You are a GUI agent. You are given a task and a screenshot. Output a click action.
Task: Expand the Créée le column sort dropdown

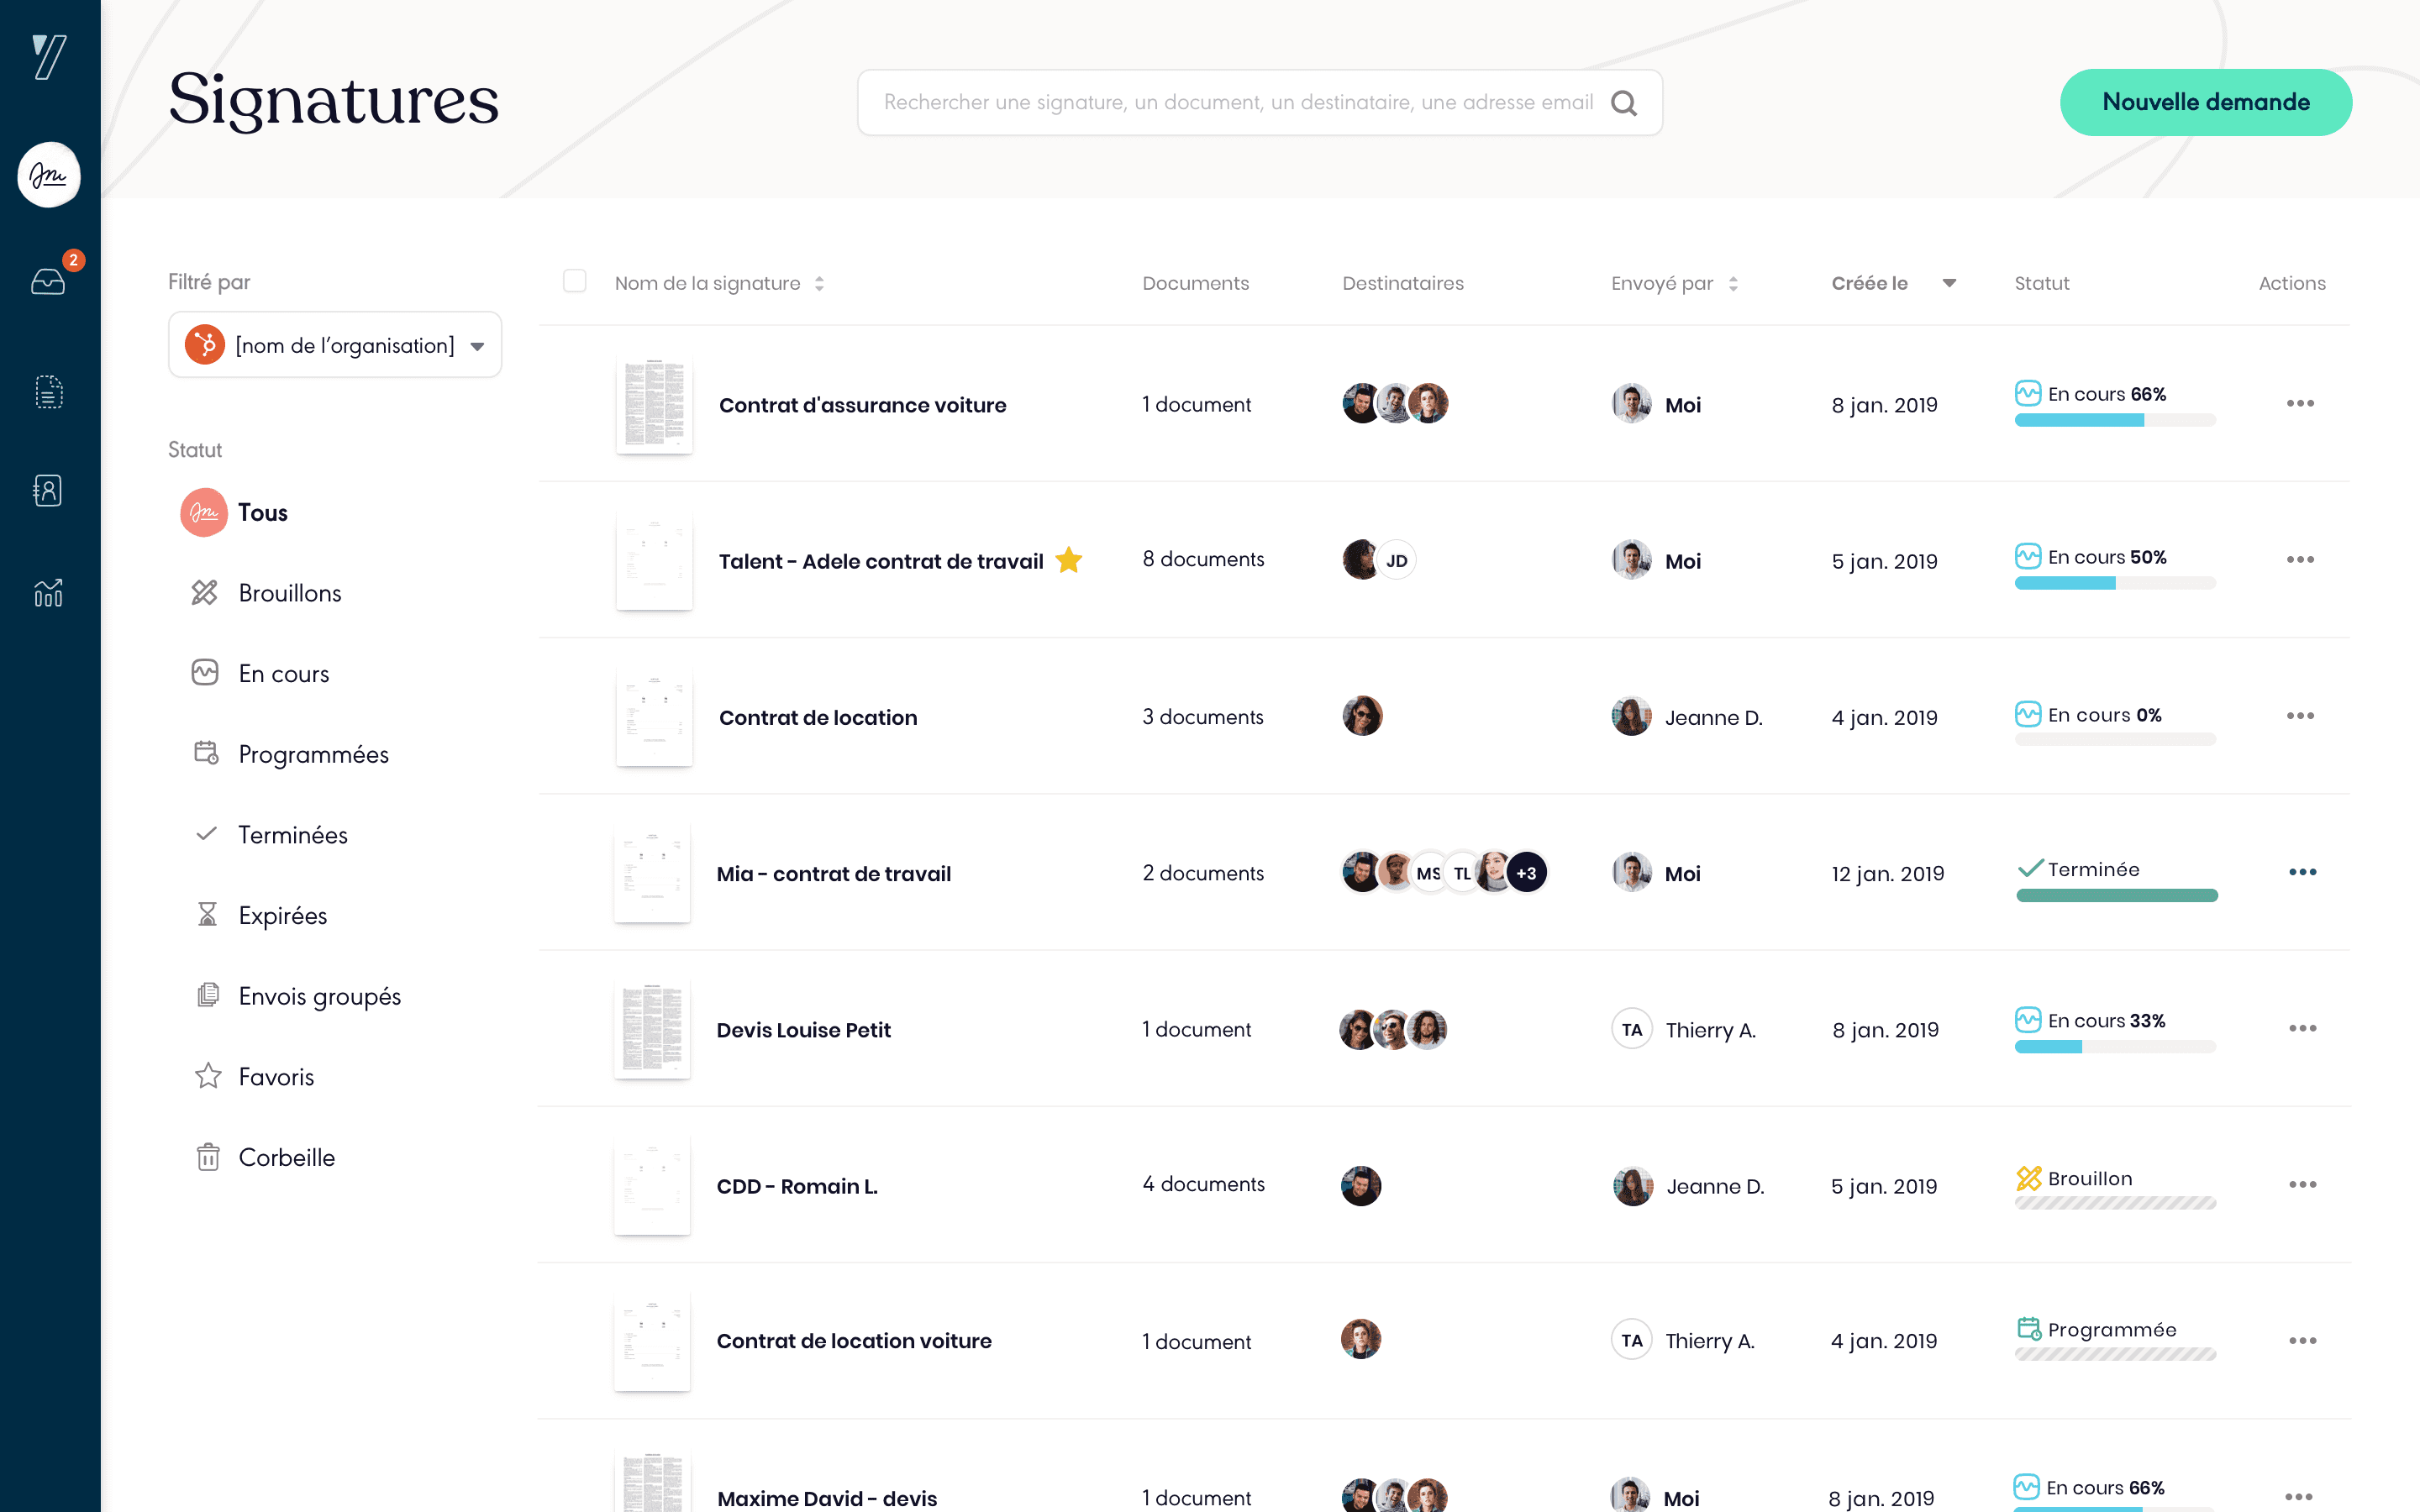click(x=1943, y=282)
